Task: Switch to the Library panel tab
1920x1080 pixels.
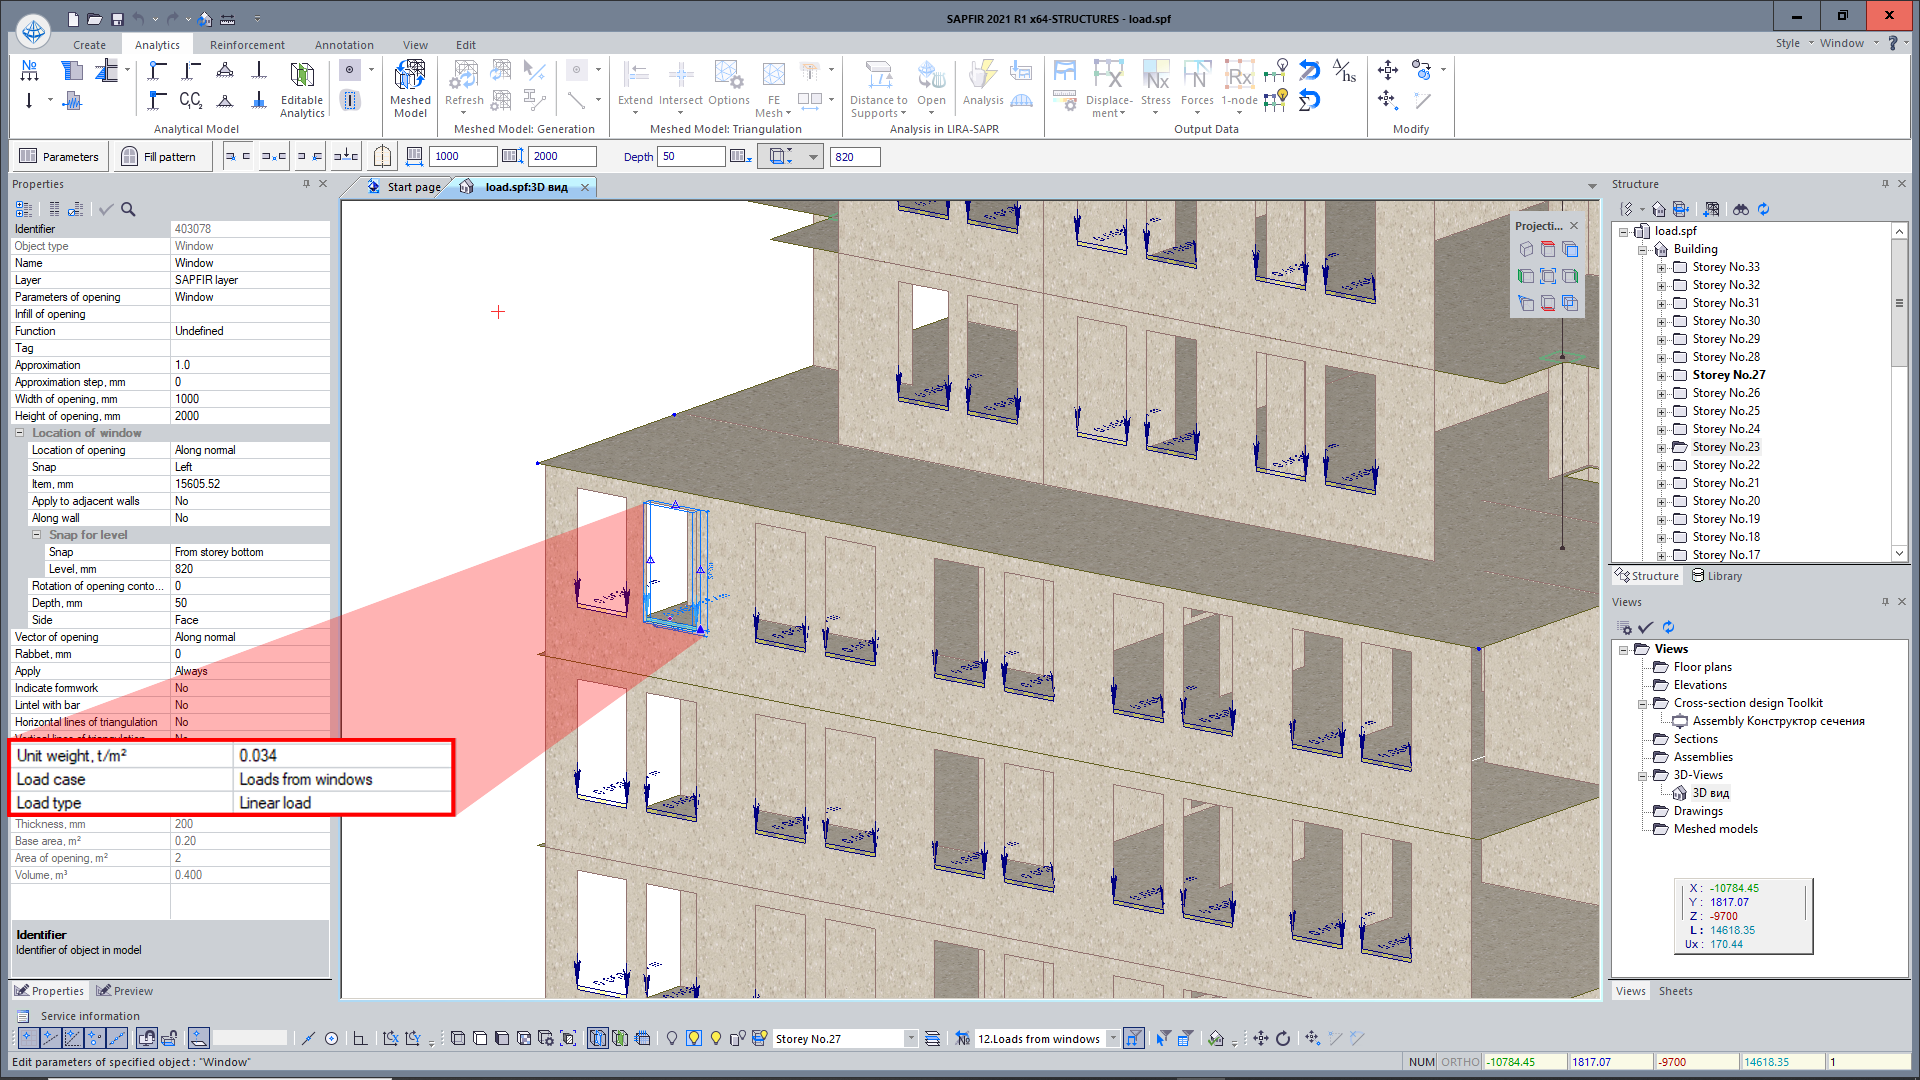Action: click(x=1716, y=576)
